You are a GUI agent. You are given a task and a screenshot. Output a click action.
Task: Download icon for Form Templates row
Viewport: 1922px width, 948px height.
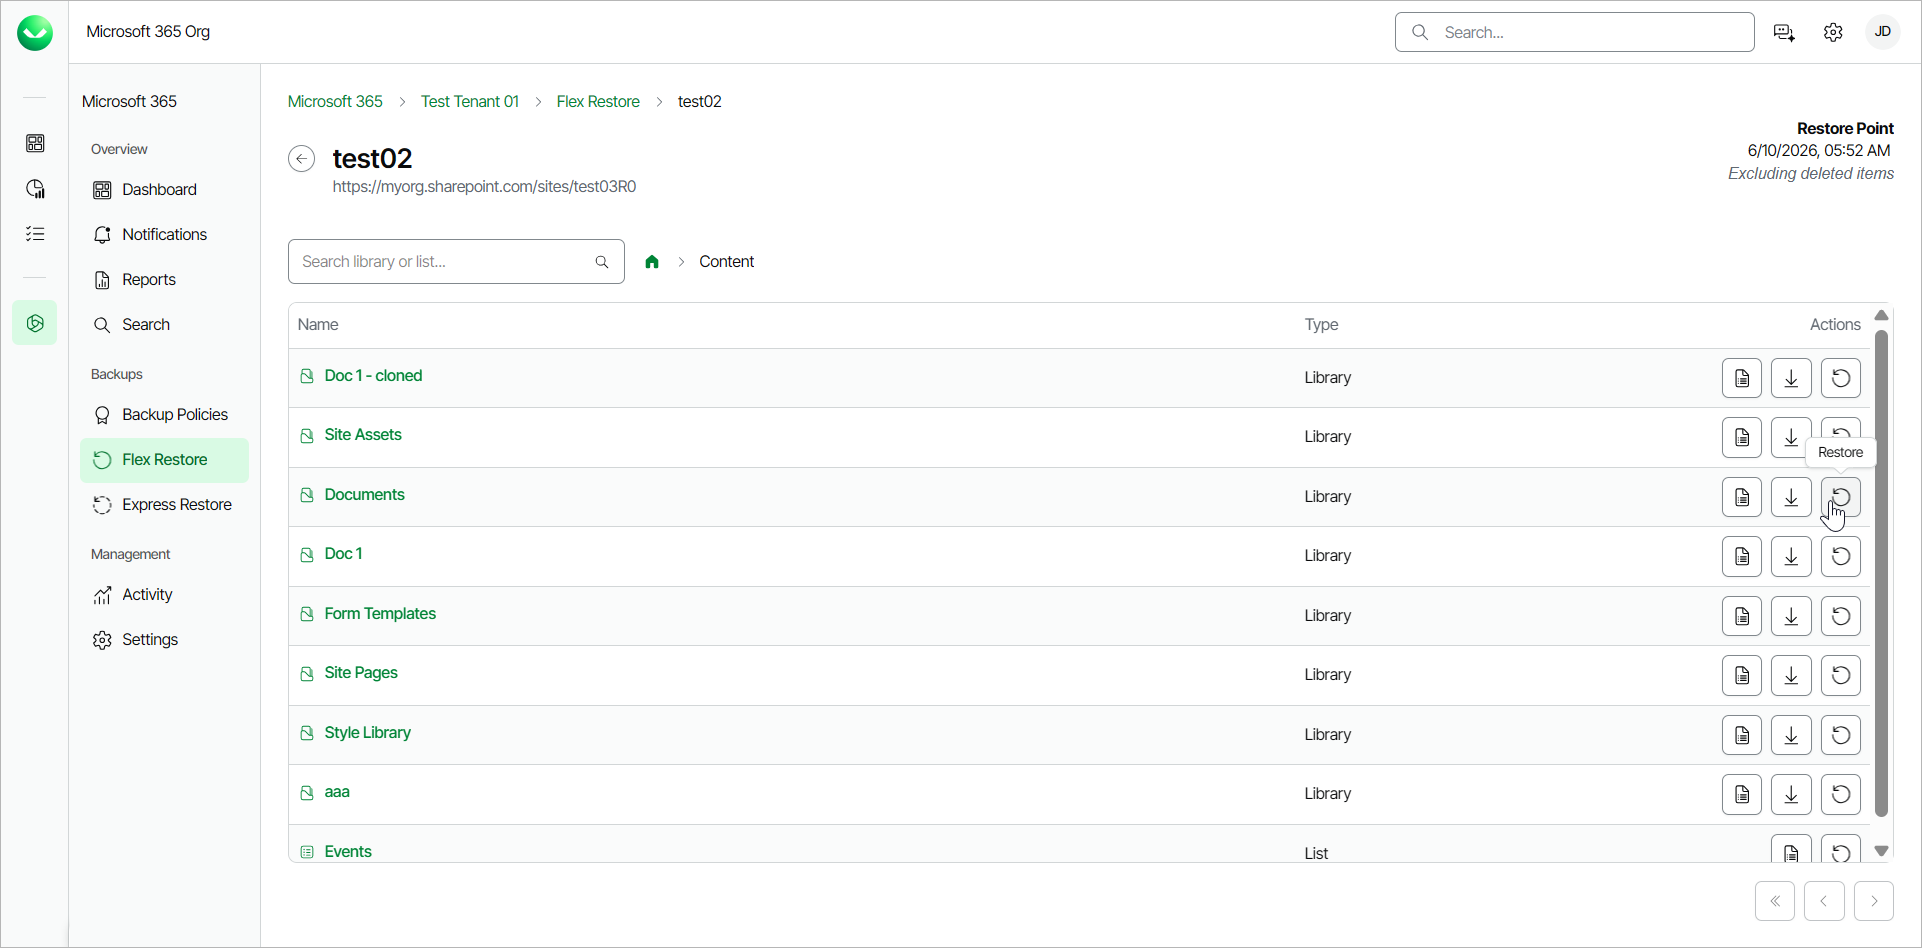tap(1791, 616)
